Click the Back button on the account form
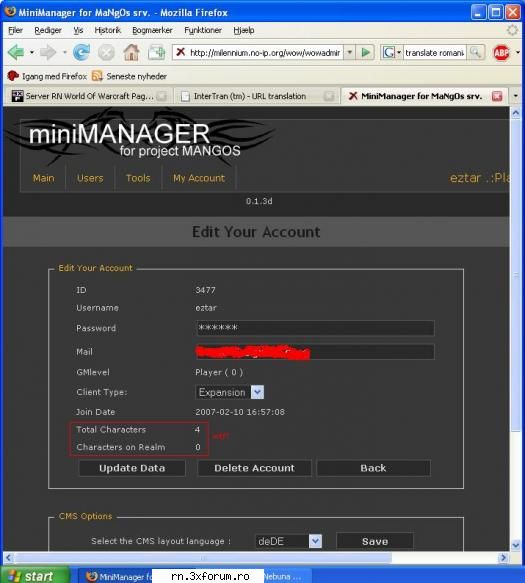This screenshot has height=583, width=525. point(373,468)
